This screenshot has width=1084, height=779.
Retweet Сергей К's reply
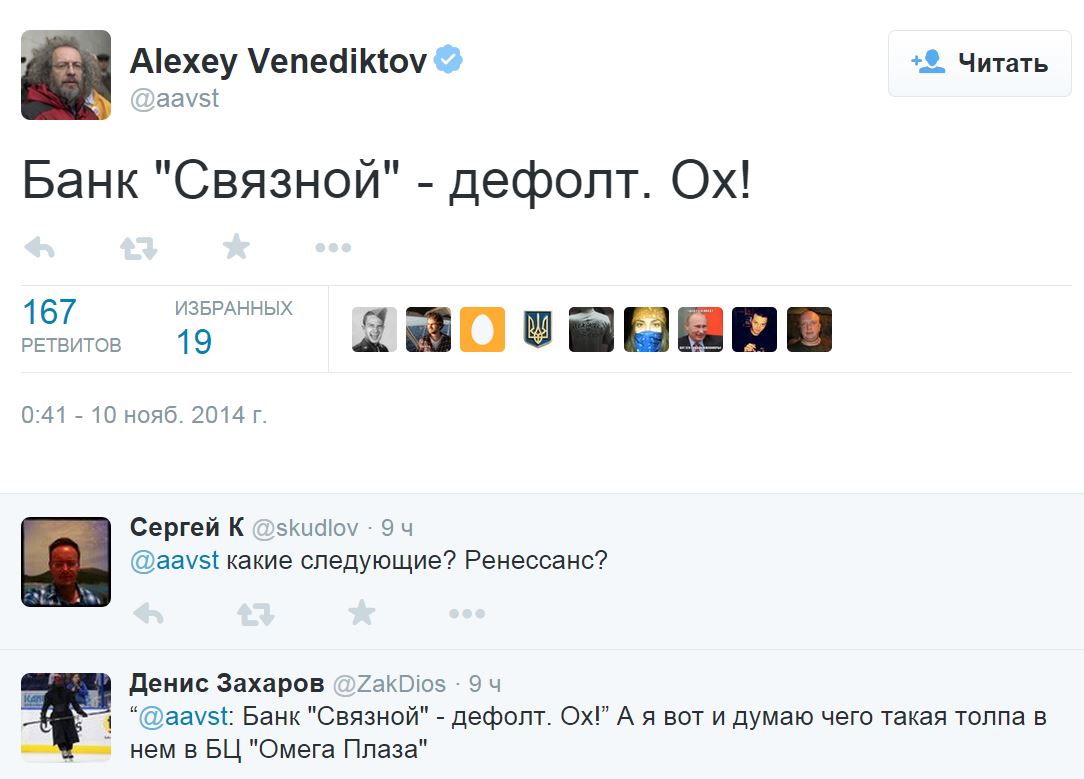255,613
